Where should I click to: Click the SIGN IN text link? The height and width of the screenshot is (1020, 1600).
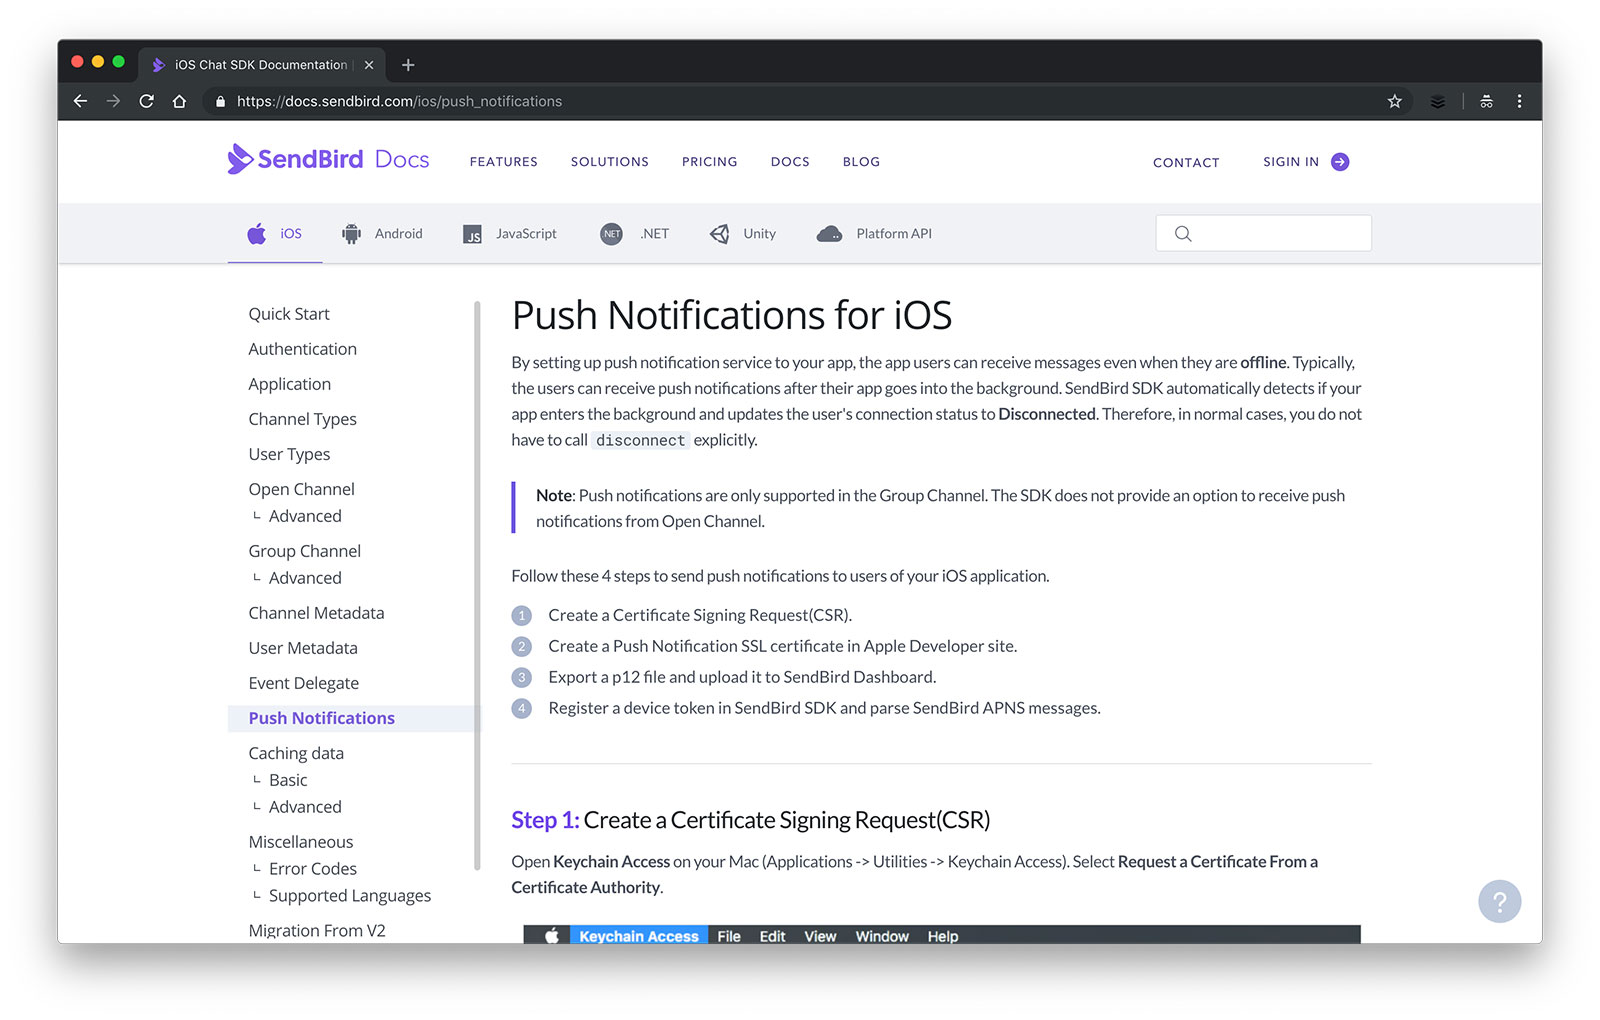click(x=1291, y=162)
